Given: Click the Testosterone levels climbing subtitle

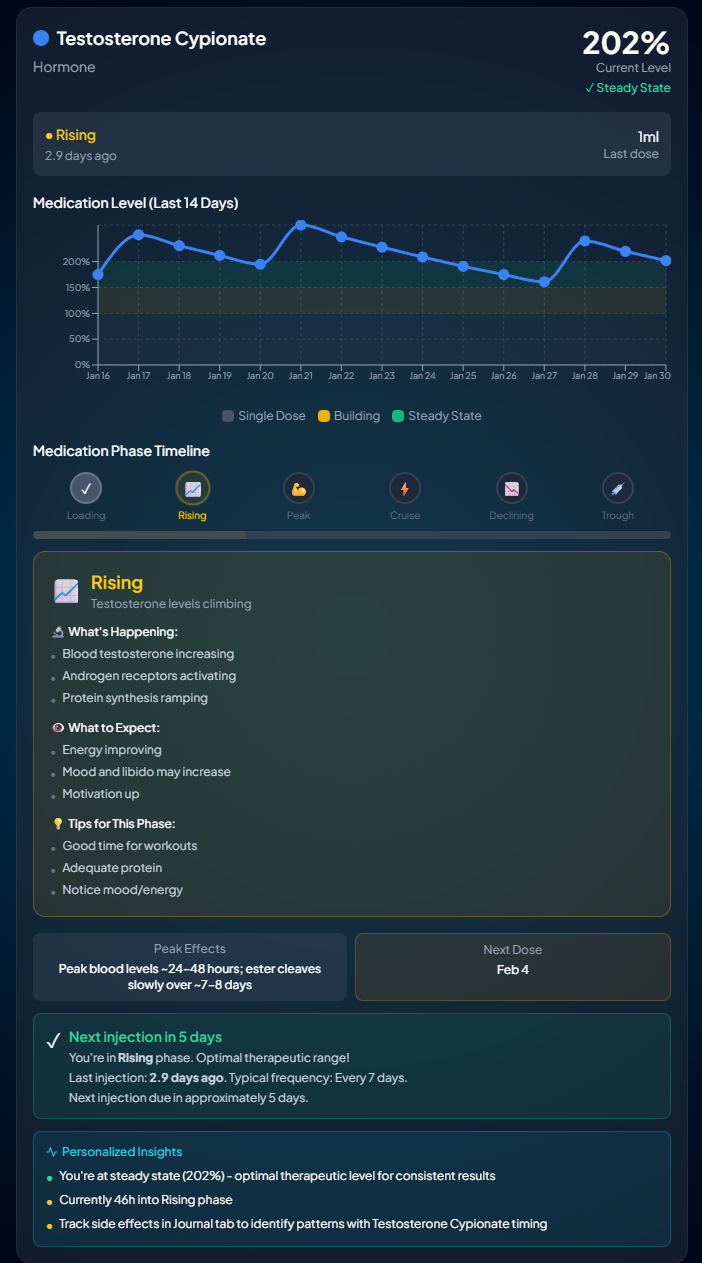Looking at the screenshot, I should (x=171, y=604).
